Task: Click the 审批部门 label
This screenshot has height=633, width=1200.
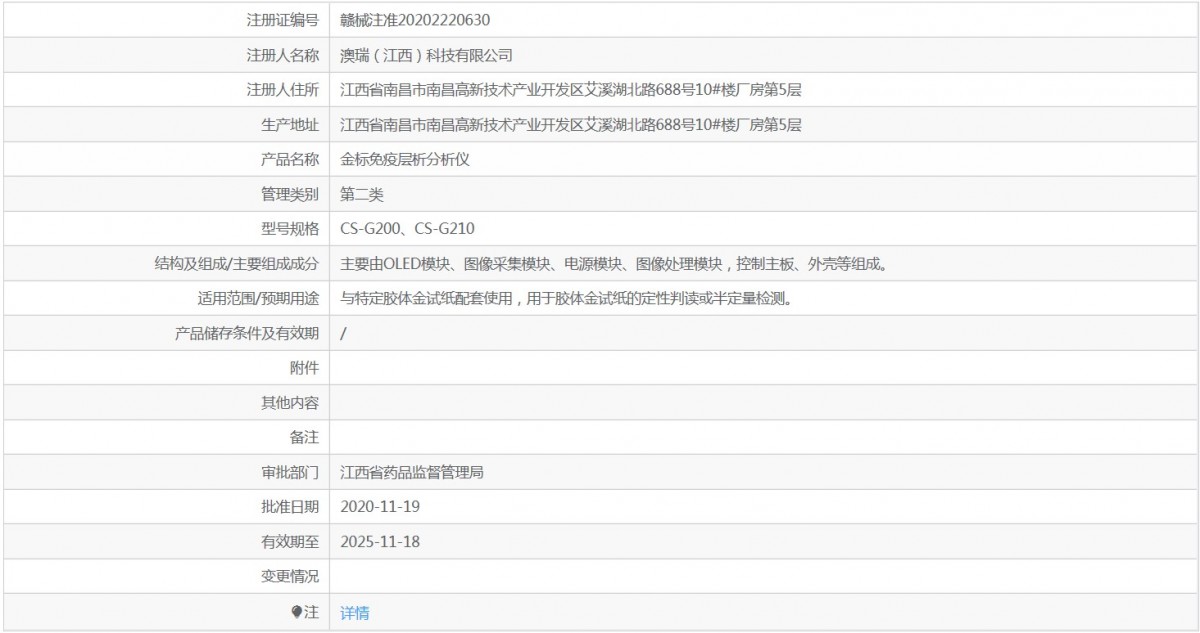Action: point(290,472)
